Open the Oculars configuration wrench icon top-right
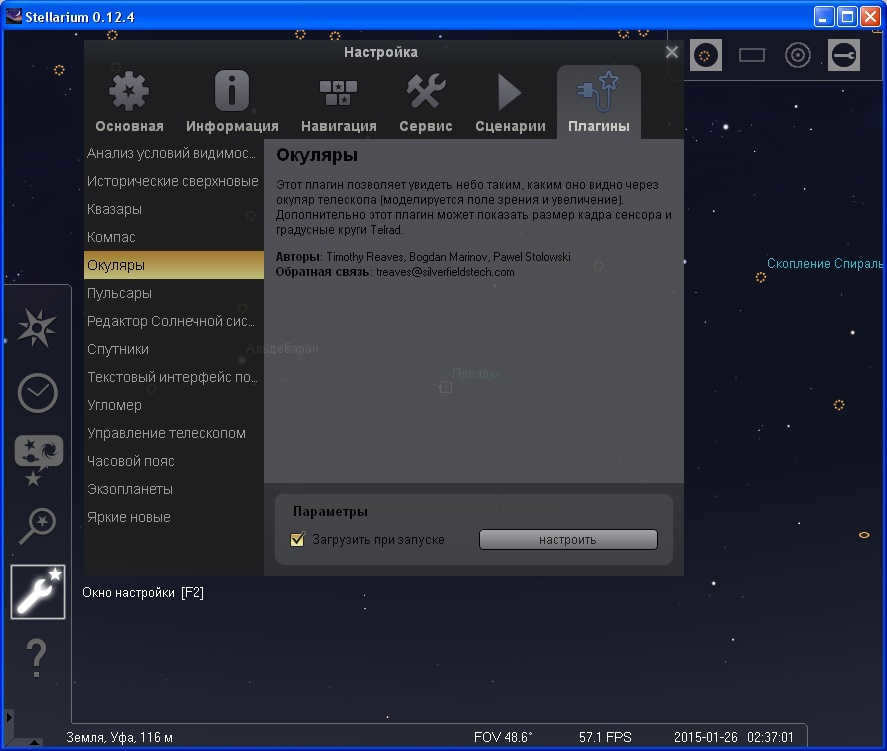The height and width of the screenshot is (751, 887). [x=843, y=55]
